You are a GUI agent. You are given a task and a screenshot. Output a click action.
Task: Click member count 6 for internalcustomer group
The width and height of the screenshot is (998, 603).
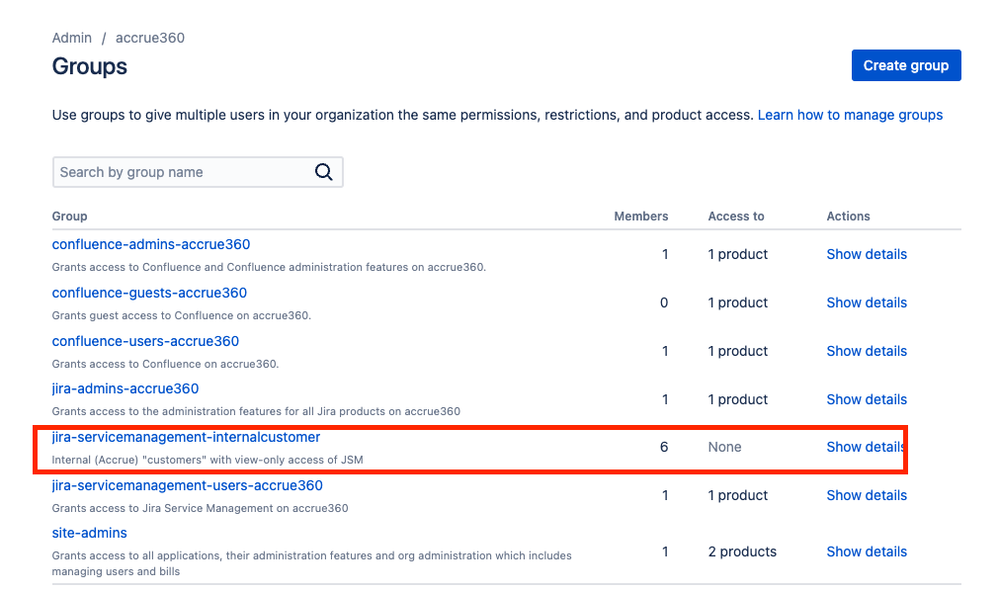coord(664,447)
